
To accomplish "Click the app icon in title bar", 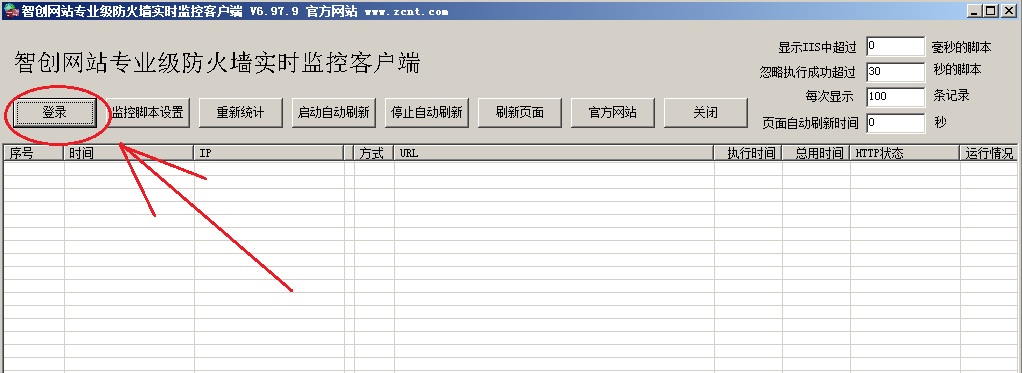I will pyautogui.click(x=10, y=11).
